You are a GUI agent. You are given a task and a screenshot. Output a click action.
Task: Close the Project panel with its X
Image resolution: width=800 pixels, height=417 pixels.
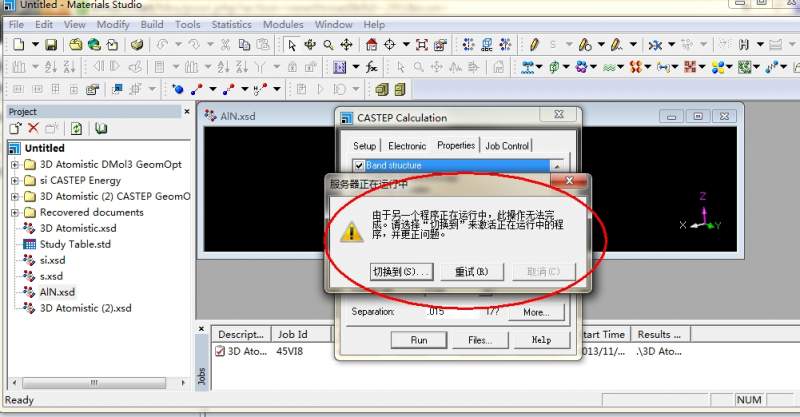coord(187,111)
